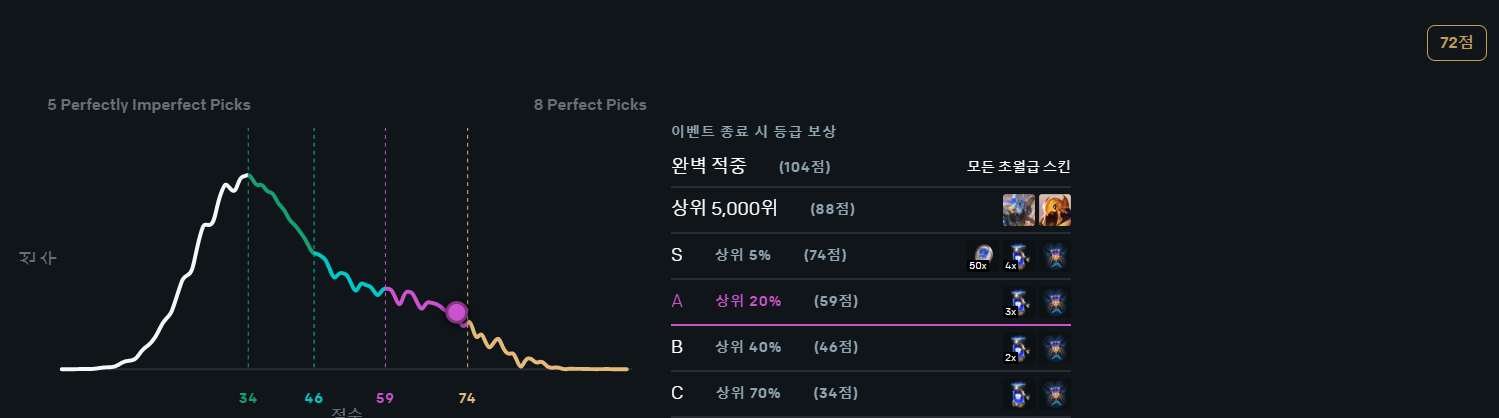The height and width of the screenshot is (418, 1499).
Task: Select the blue champion skin reward thumbnail
Action: 1019,210
